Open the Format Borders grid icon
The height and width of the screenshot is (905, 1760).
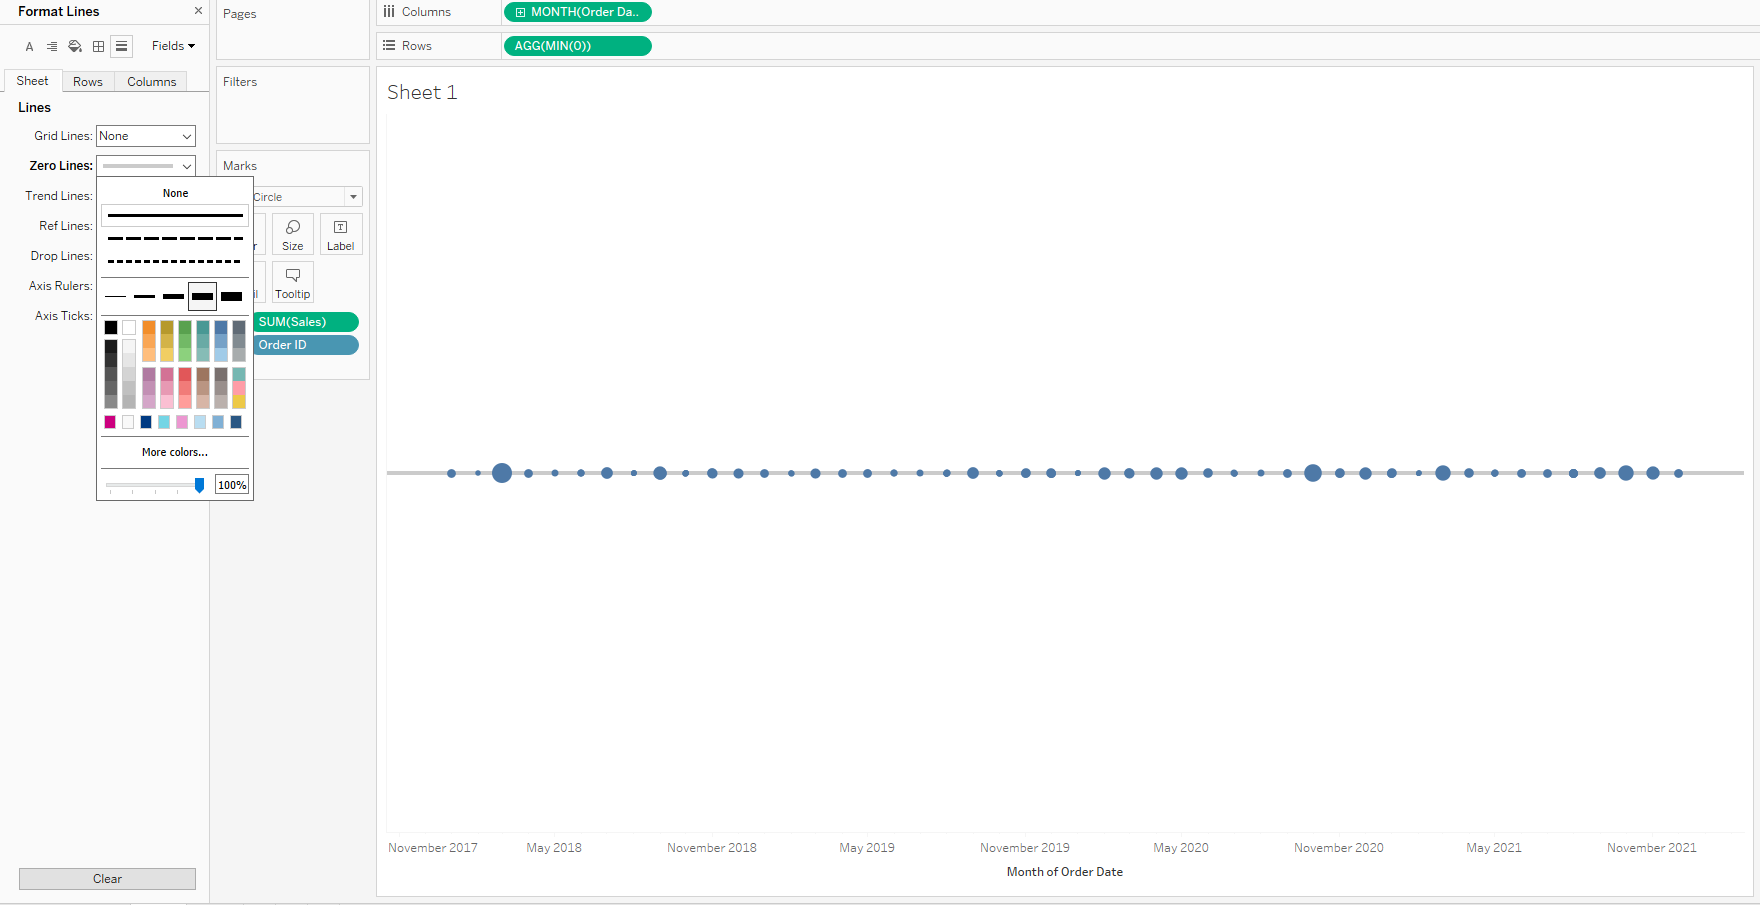coord(98,47)
